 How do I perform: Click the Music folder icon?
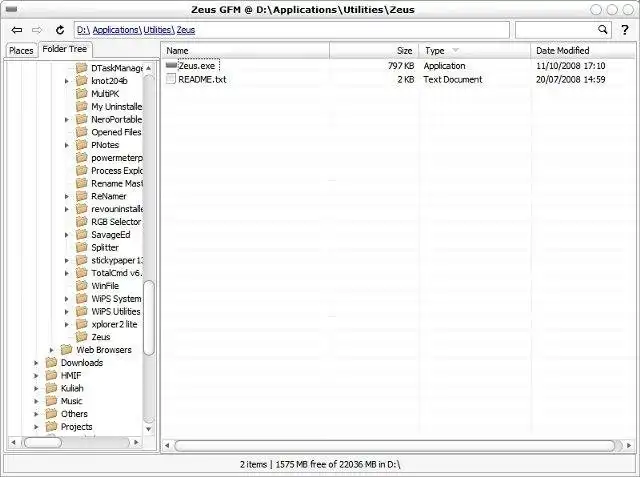point(51,401)
